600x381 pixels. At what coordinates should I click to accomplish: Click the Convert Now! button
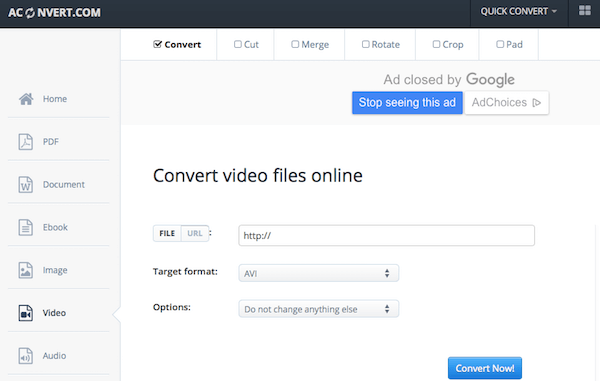tap(485, 368)
